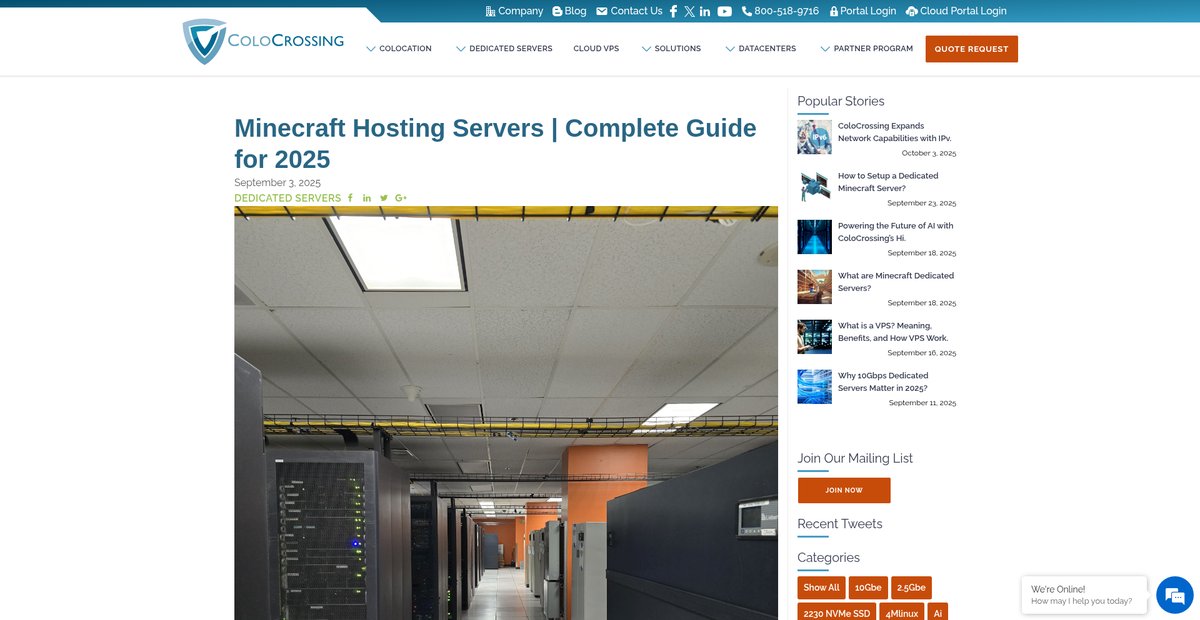
Task: Click the 'We're Online!' chat message box
Action: pos(1084,595)
